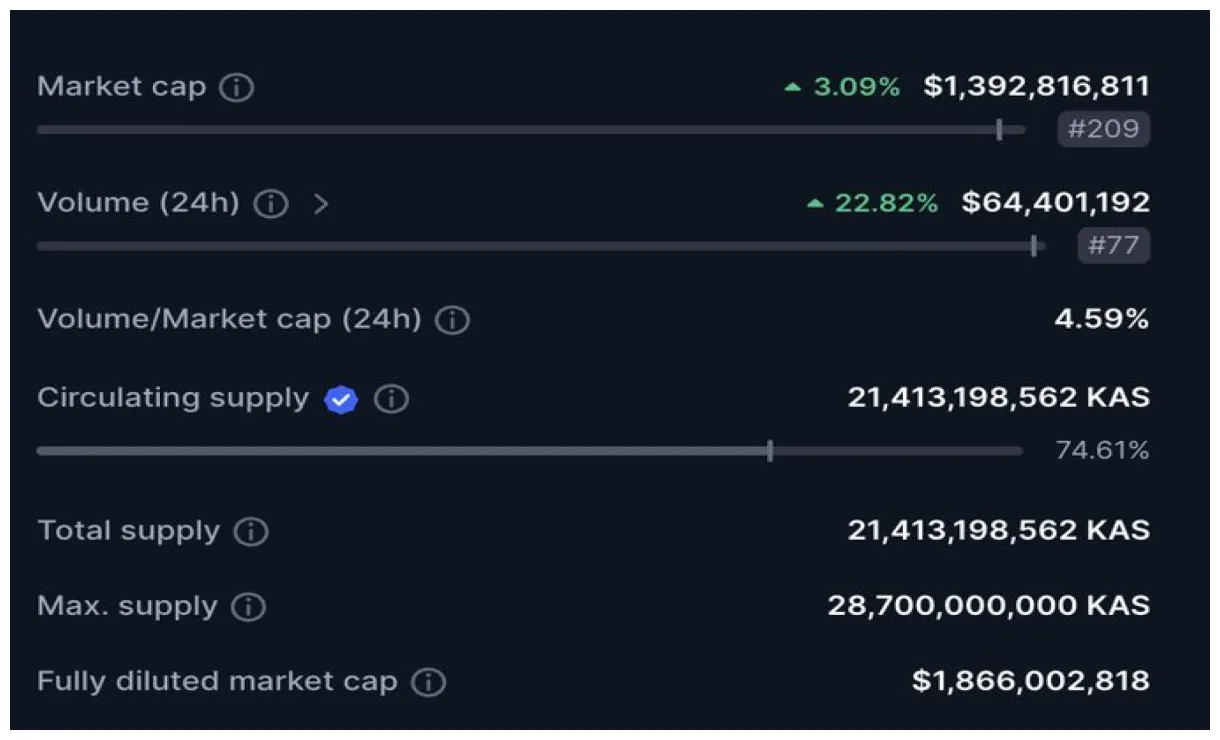Click the 74.61% circulating supply percentage
The image size is (1220, 740).
coord(1102,451)
